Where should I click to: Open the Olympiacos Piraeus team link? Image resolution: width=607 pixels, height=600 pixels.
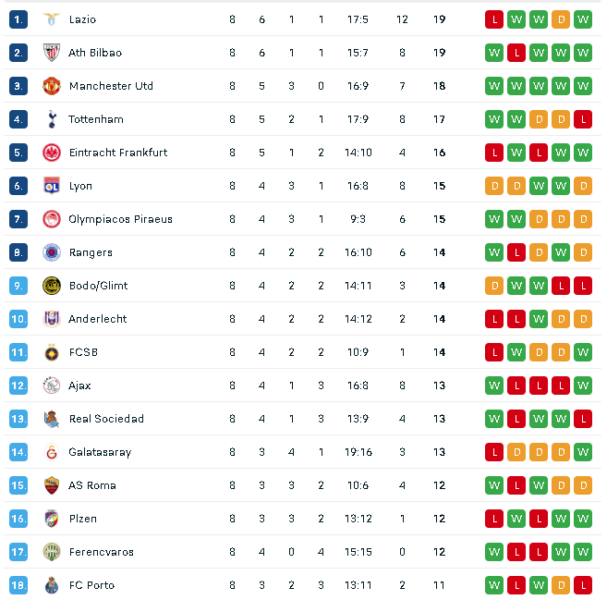(x=120, y=219)
